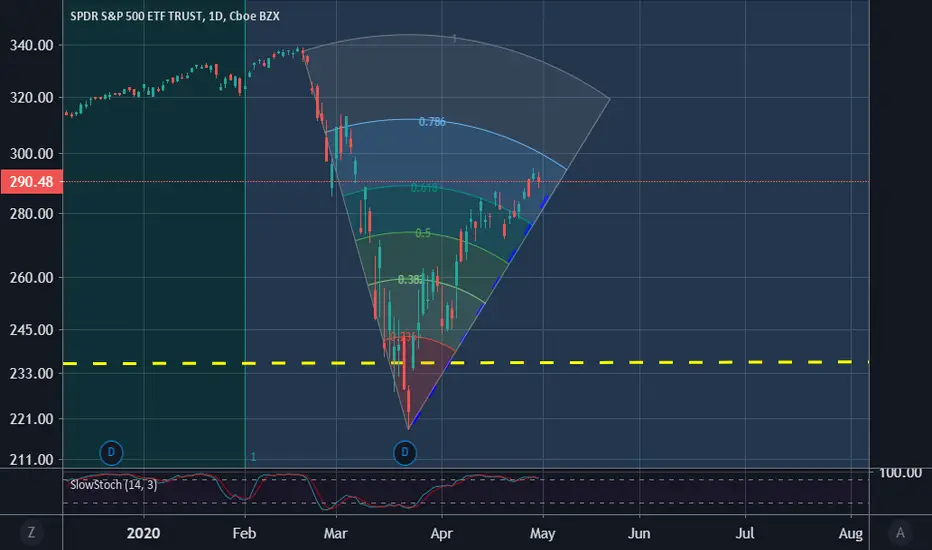The height and width of the screenshot is (550, 932).
Task: Click the Jun time axis label
Action: coord(639,533)
